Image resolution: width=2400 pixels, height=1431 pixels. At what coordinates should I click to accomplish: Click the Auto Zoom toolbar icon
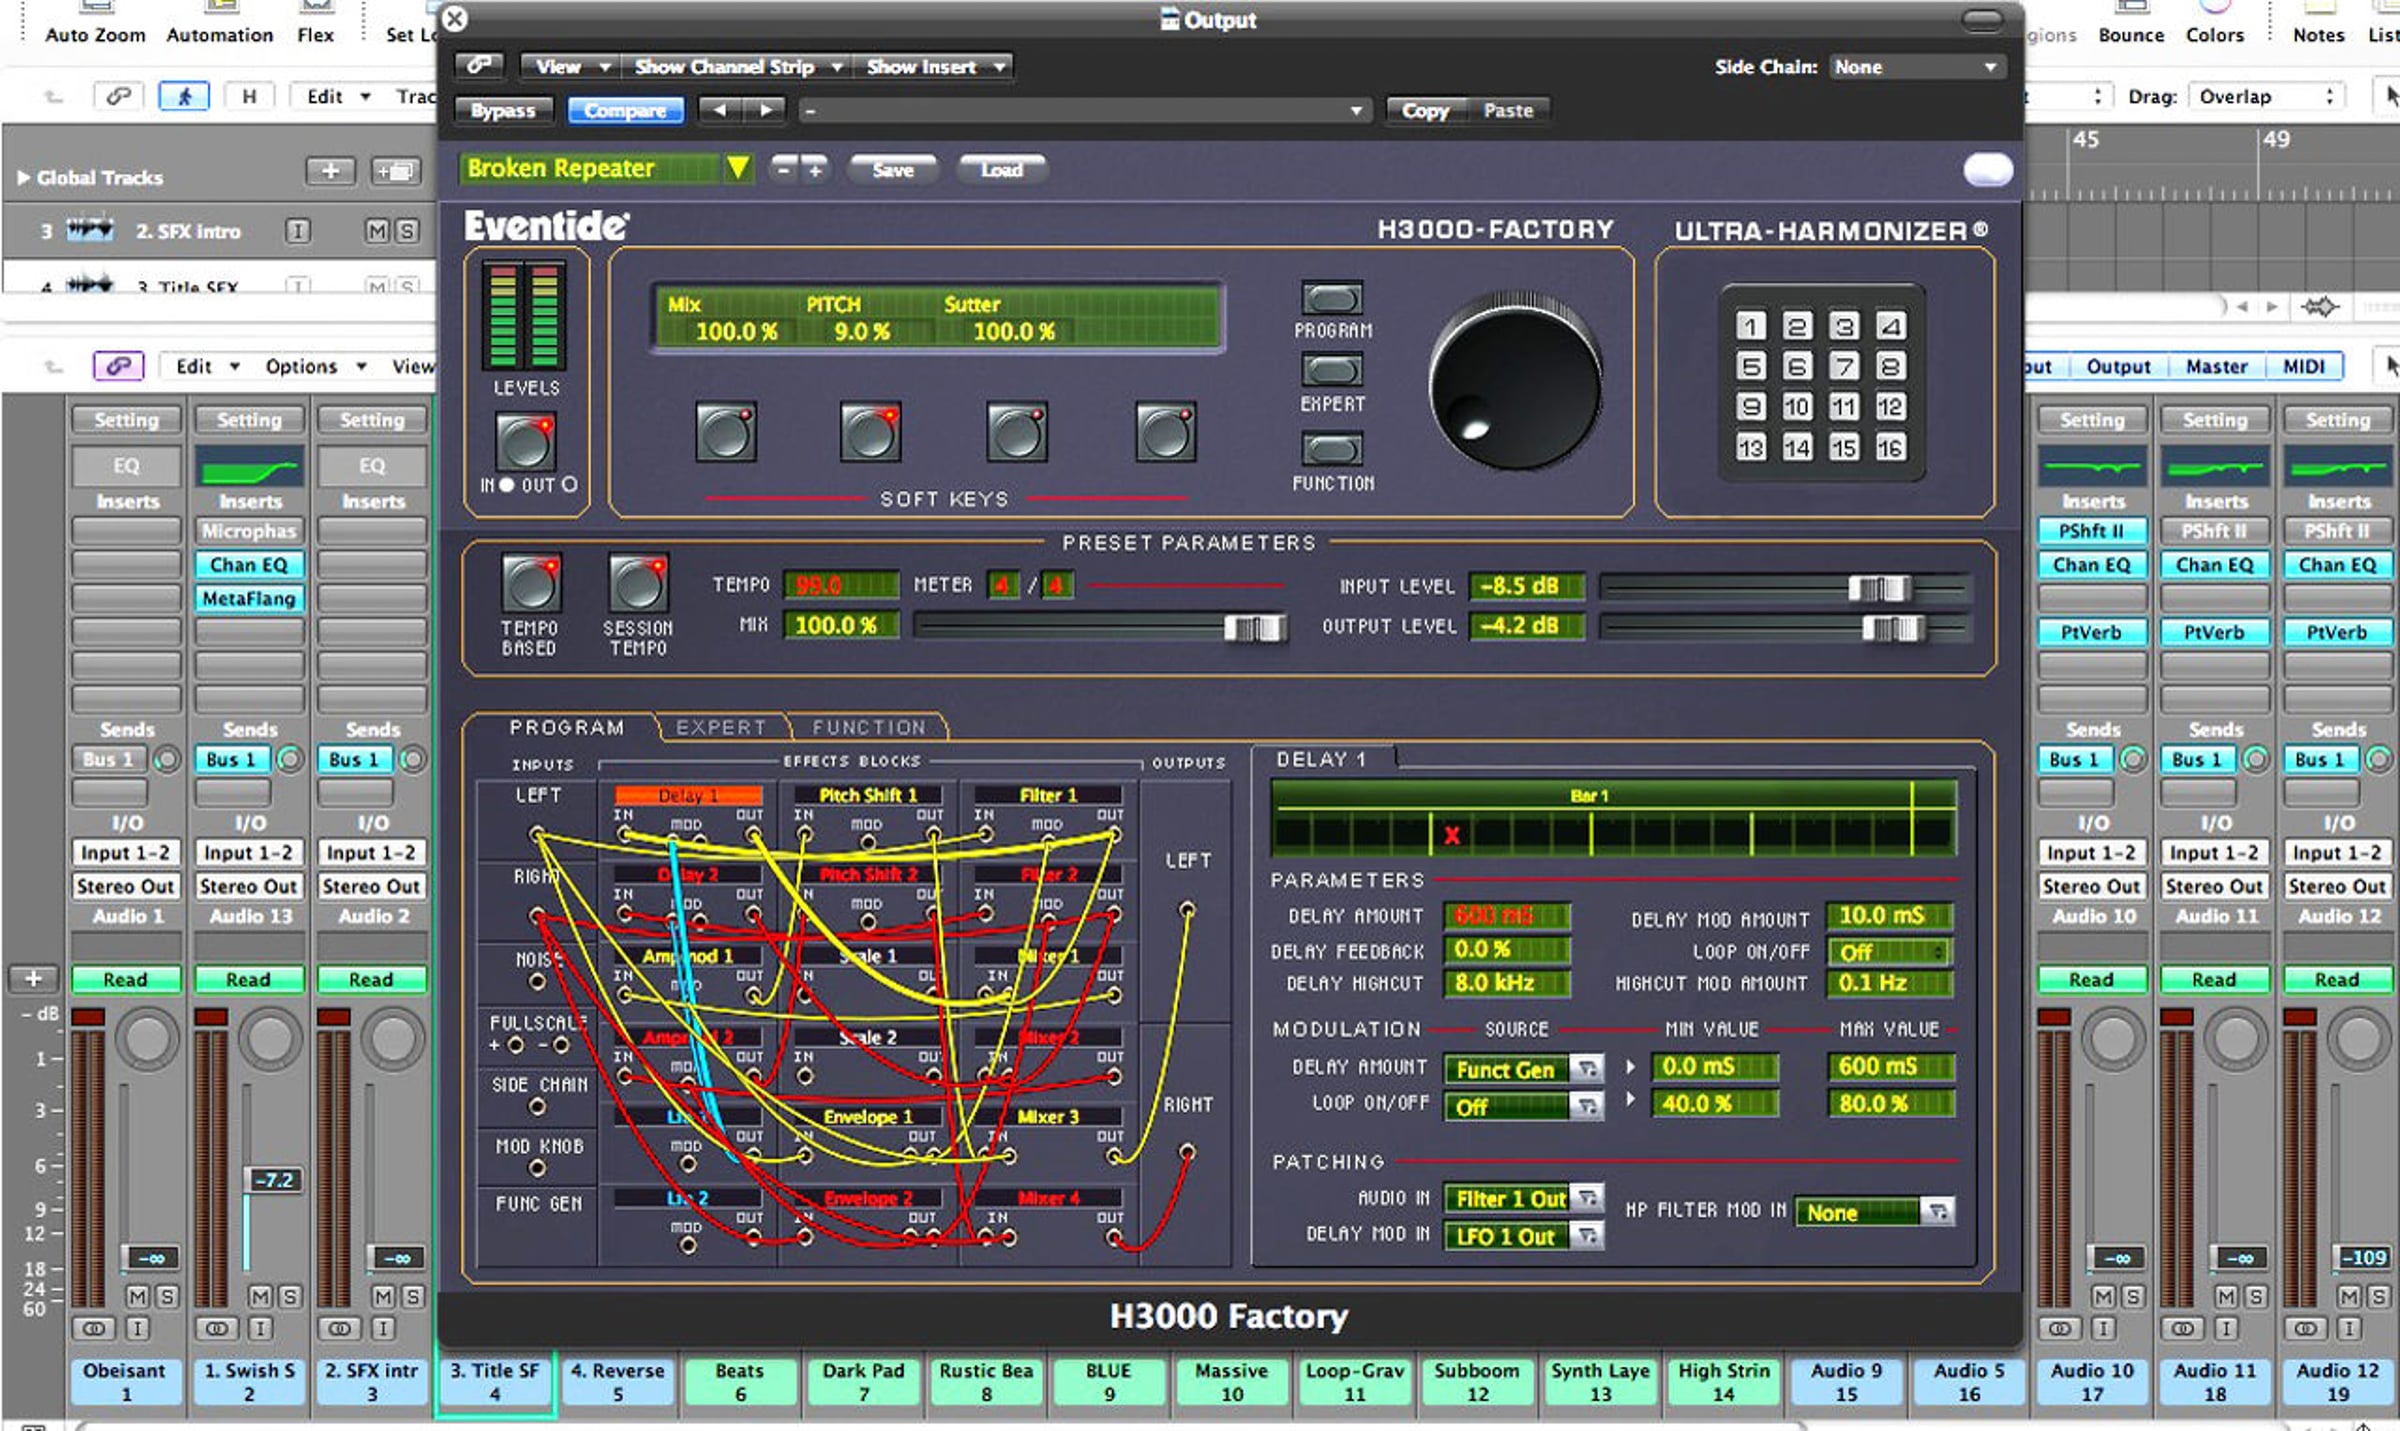point(95,8)
